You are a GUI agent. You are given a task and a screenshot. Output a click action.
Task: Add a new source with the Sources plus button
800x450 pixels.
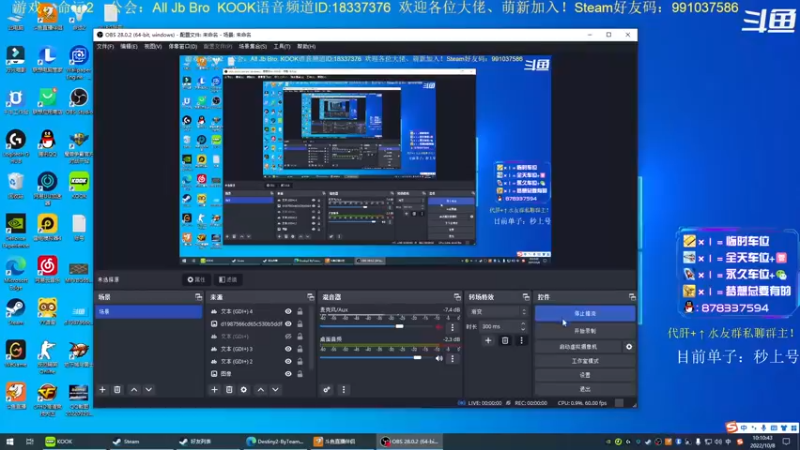point(214,390)
